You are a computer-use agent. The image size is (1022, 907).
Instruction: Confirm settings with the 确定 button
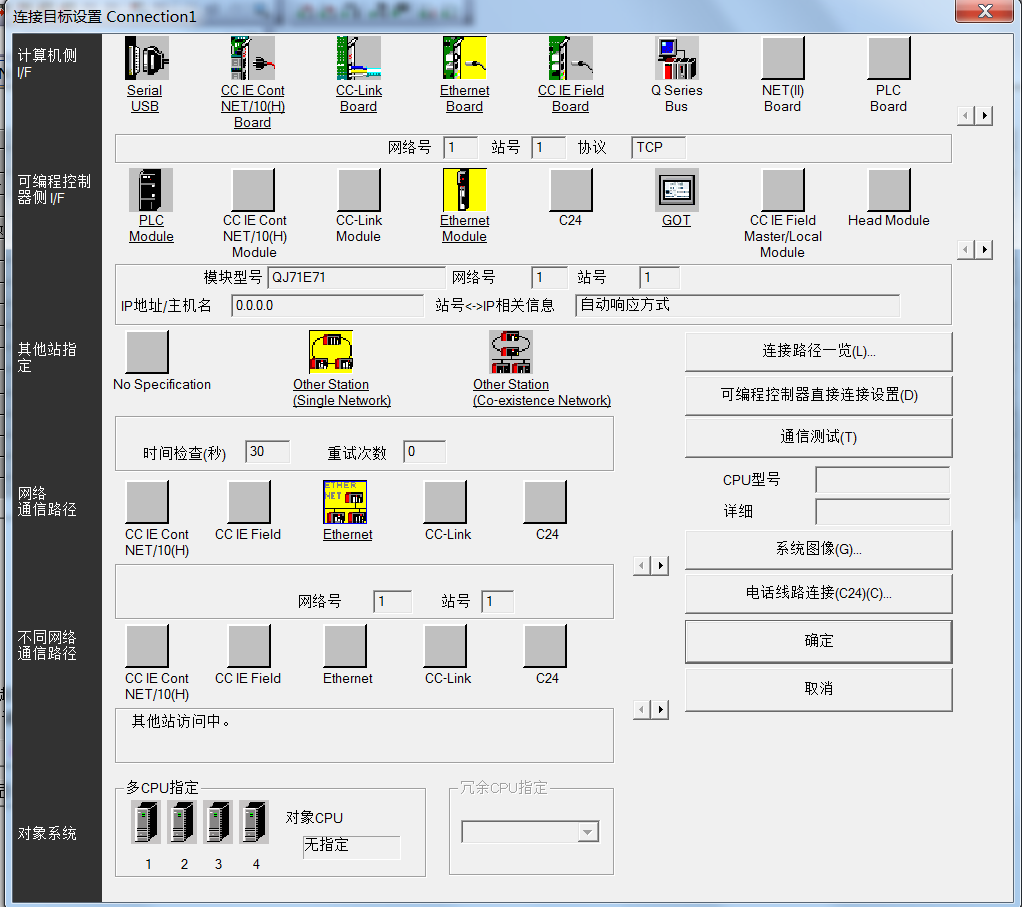(x=818, y=641)
